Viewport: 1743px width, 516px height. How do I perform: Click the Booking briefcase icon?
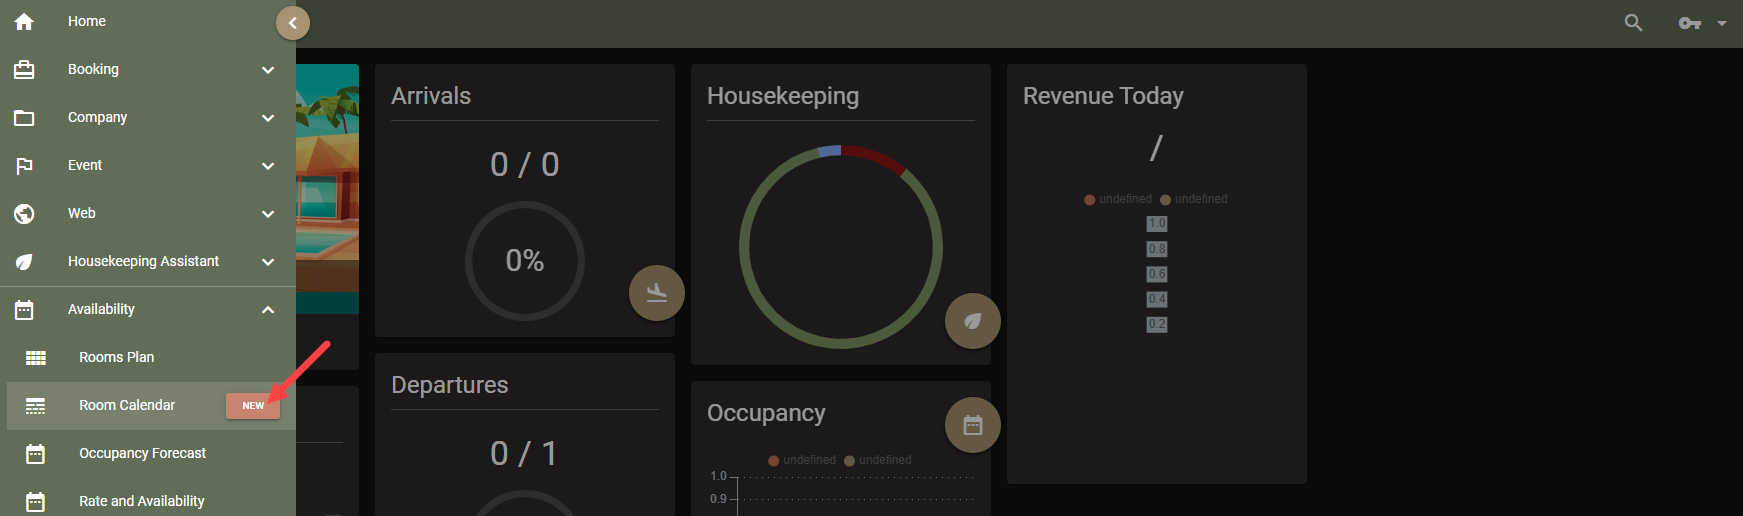(24, 69)
